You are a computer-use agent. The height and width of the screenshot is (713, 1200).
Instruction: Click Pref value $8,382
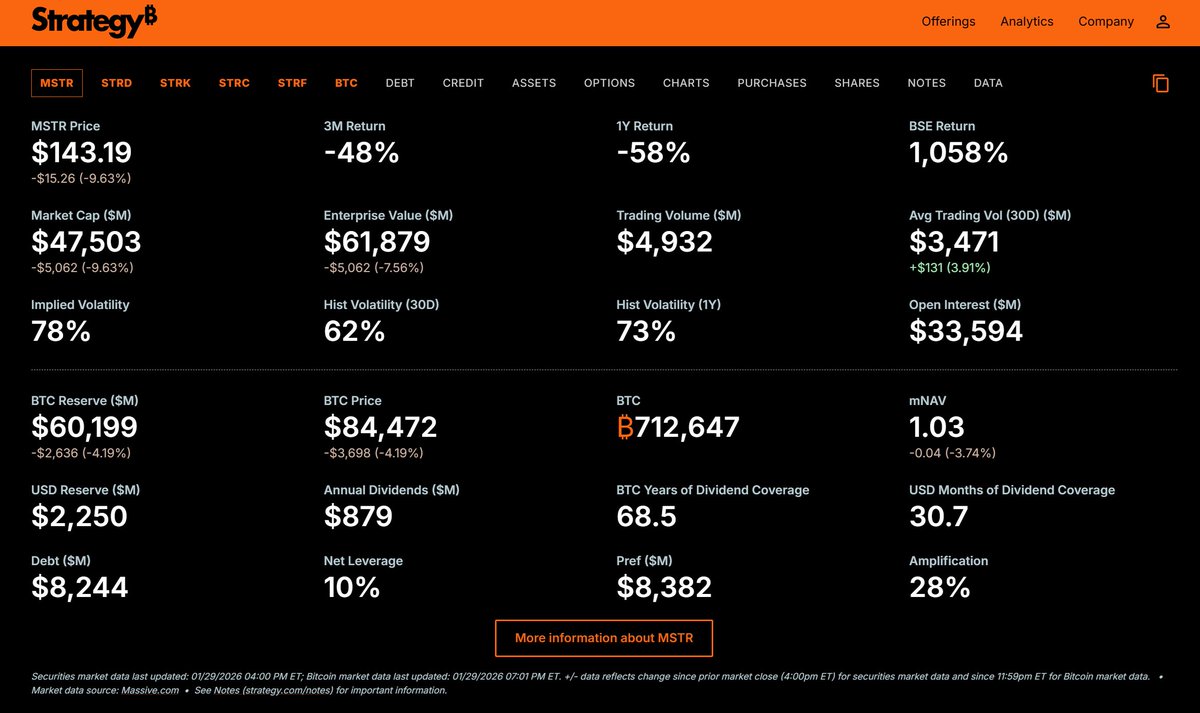(x=664, y=587)
